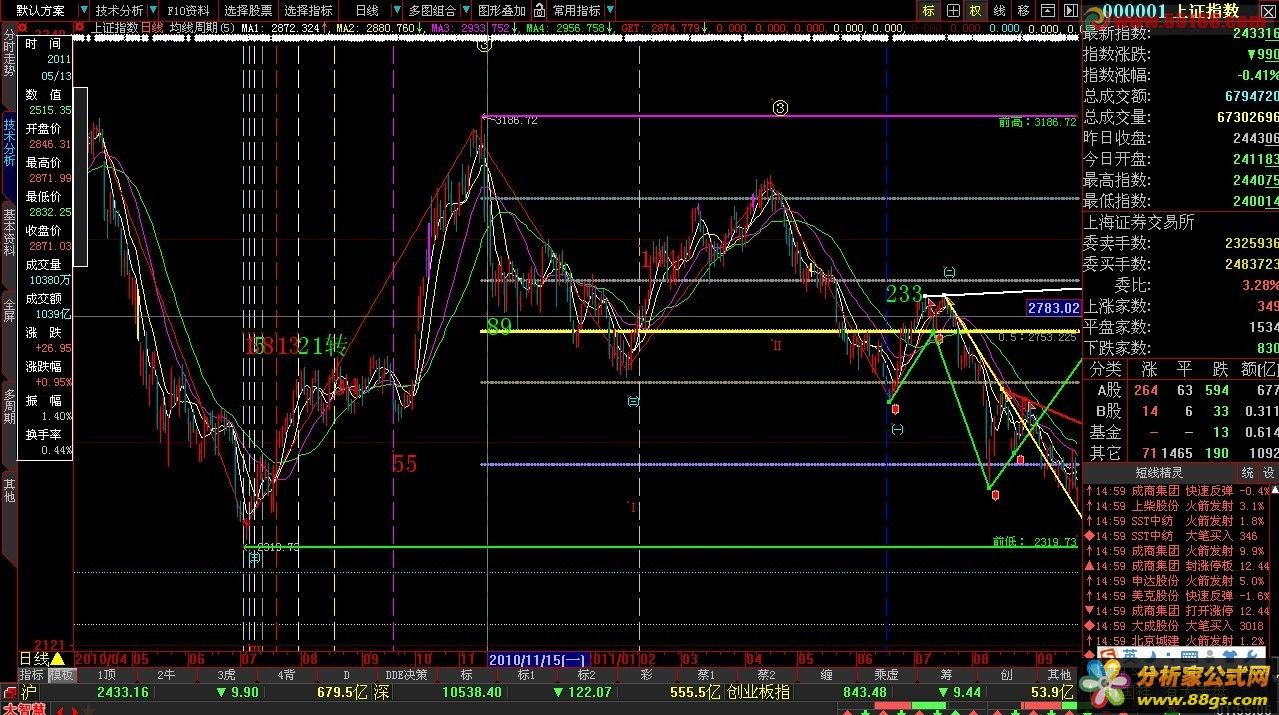1279x715 pixels.
Task: Select the 标1 indicator tab
Action: click(526, 675)
